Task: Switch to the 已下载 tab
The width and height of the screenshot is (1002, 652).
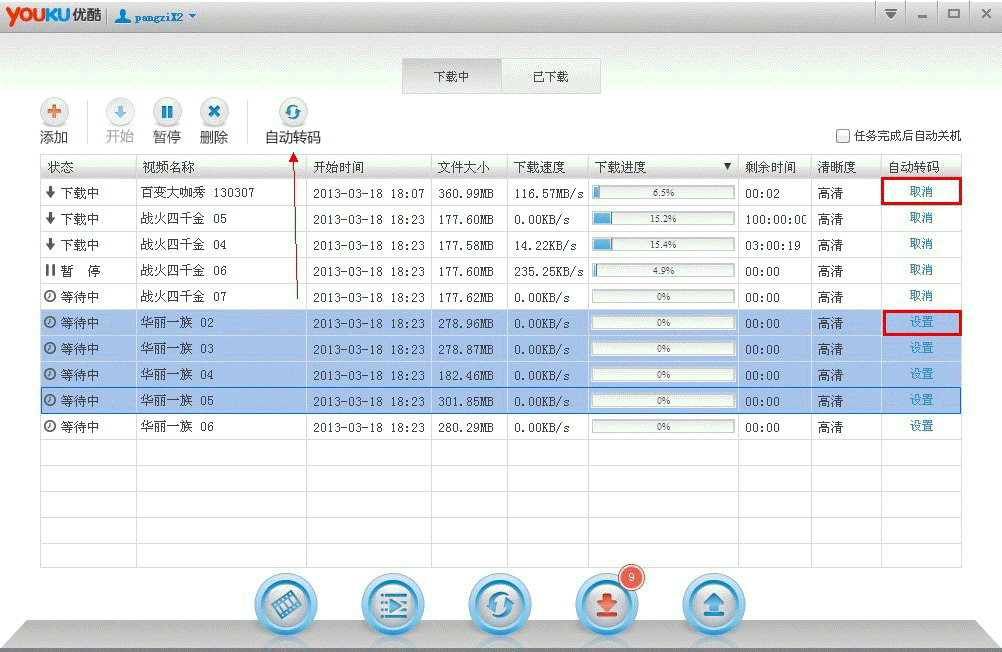Action: click(550, 77)
